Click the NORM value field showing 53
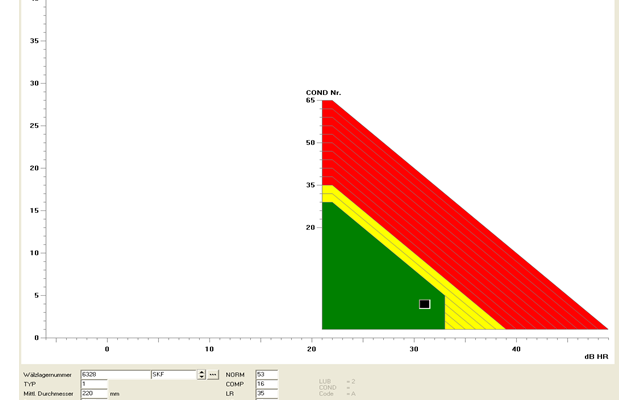The width and height of the screenshot is (640, 400). click(266, 375)
